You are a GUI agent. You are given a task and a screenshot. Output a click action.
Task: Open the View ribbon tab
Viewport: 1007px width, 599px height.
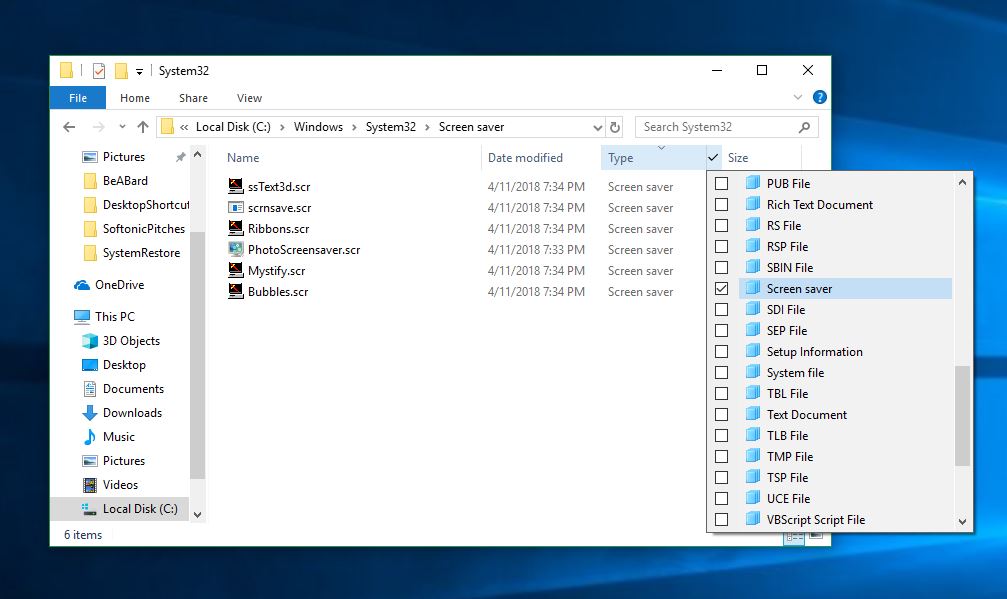click(249, 98)
